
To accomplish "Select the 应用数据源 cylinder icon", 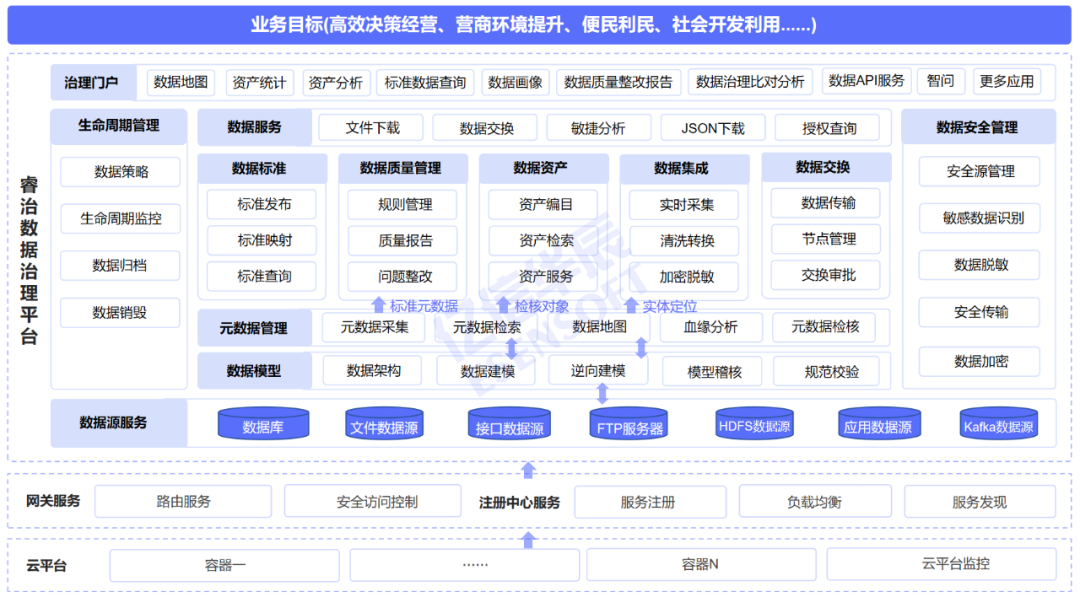I will pyautogui.click(x=878, y=424).
